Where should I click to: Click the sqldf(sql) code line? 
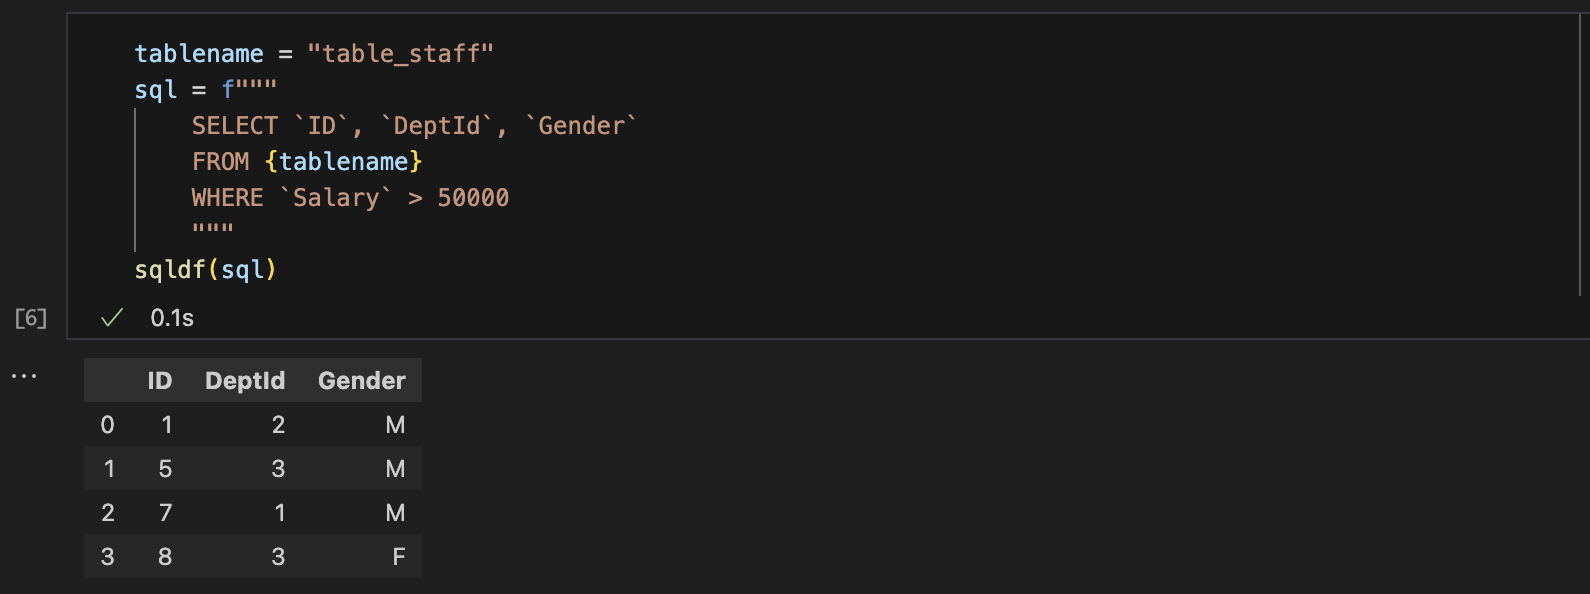(205, 269)
